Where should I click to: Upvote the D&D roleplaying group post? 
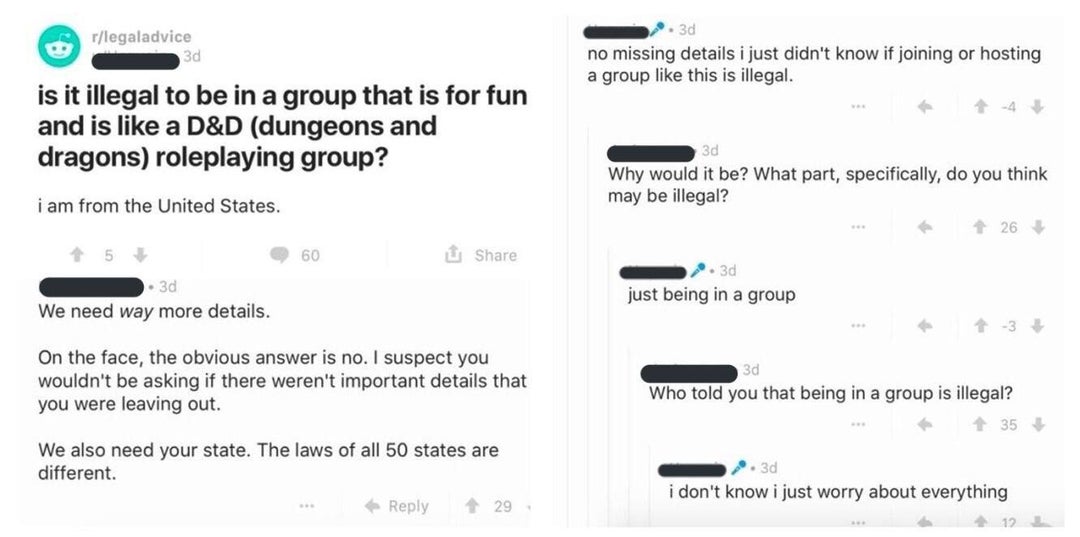click(x=74, y=255)
